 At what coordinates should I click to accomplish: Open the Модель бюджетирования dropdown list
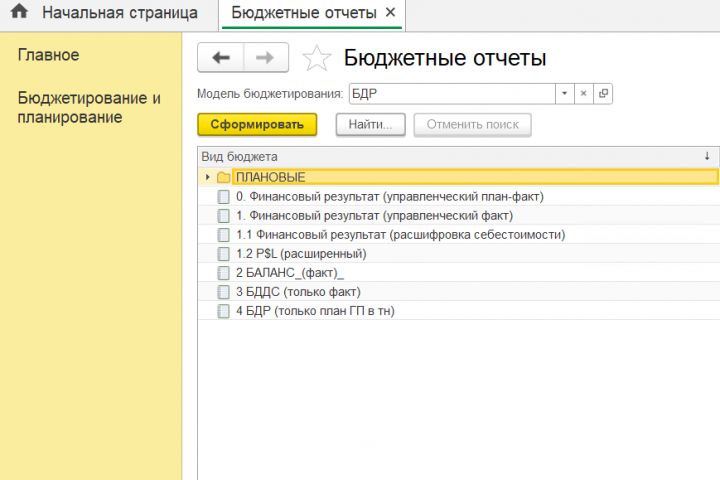[x=565, y=94]
